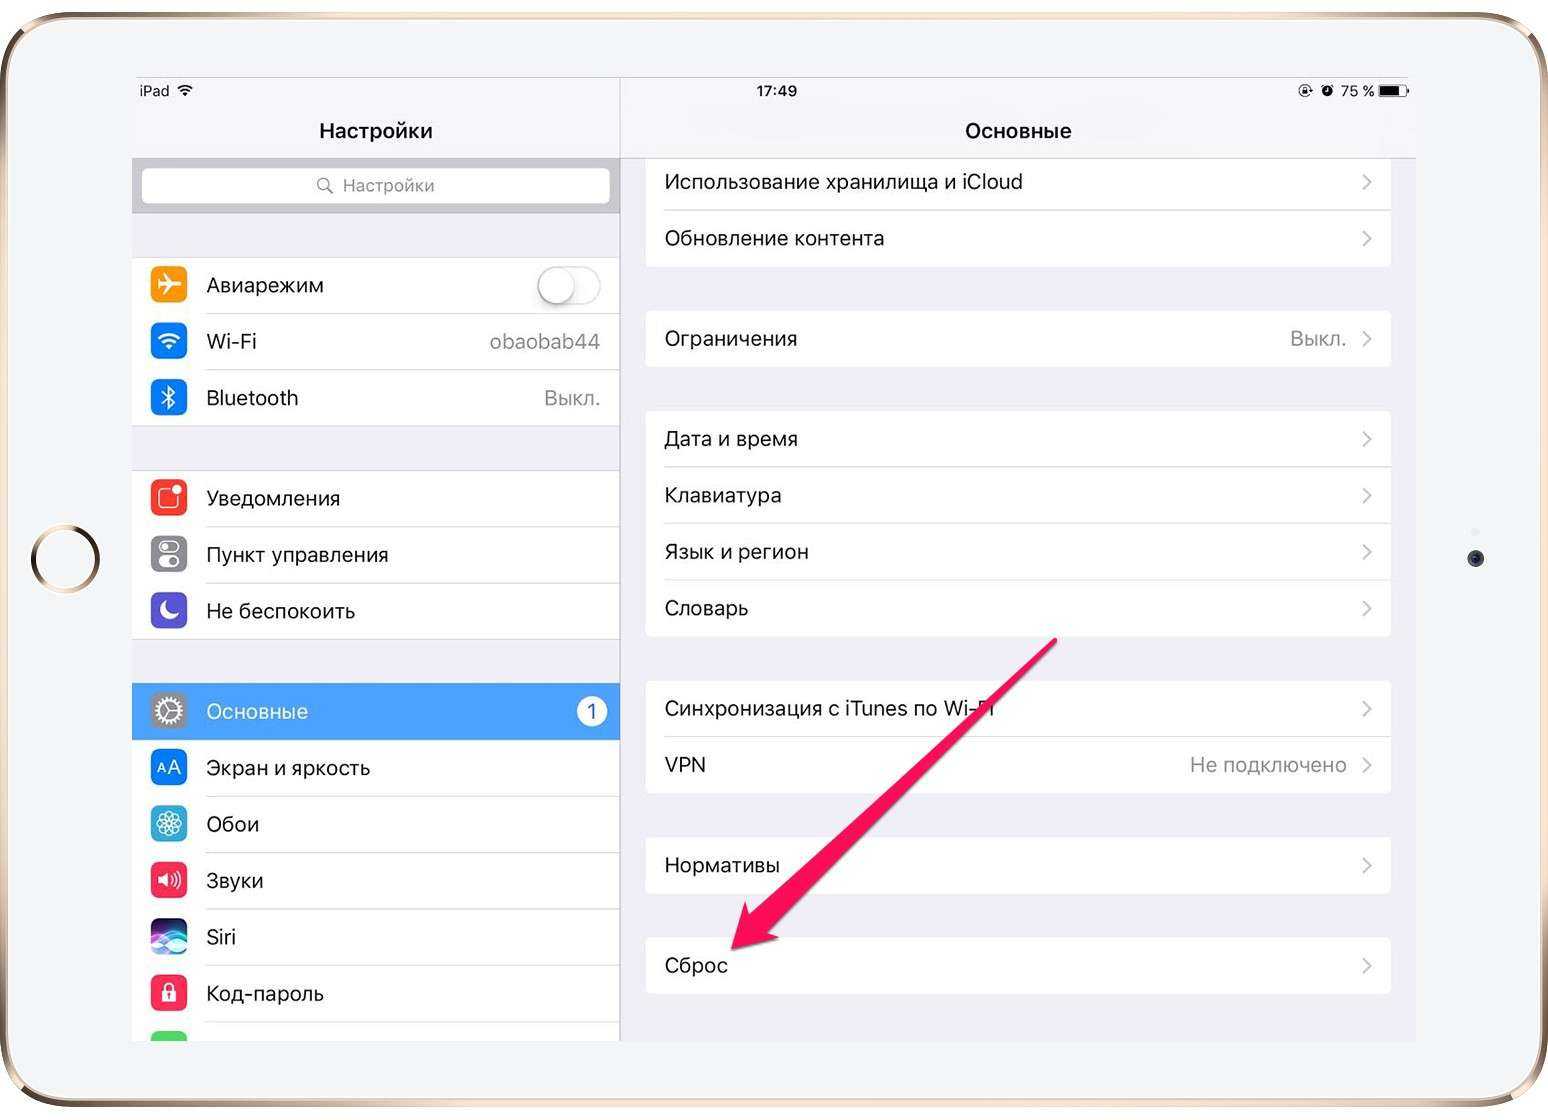Toggle the Авиарежим switch
Viewport: 1548px width, 1120px height.
click(568, 286)
